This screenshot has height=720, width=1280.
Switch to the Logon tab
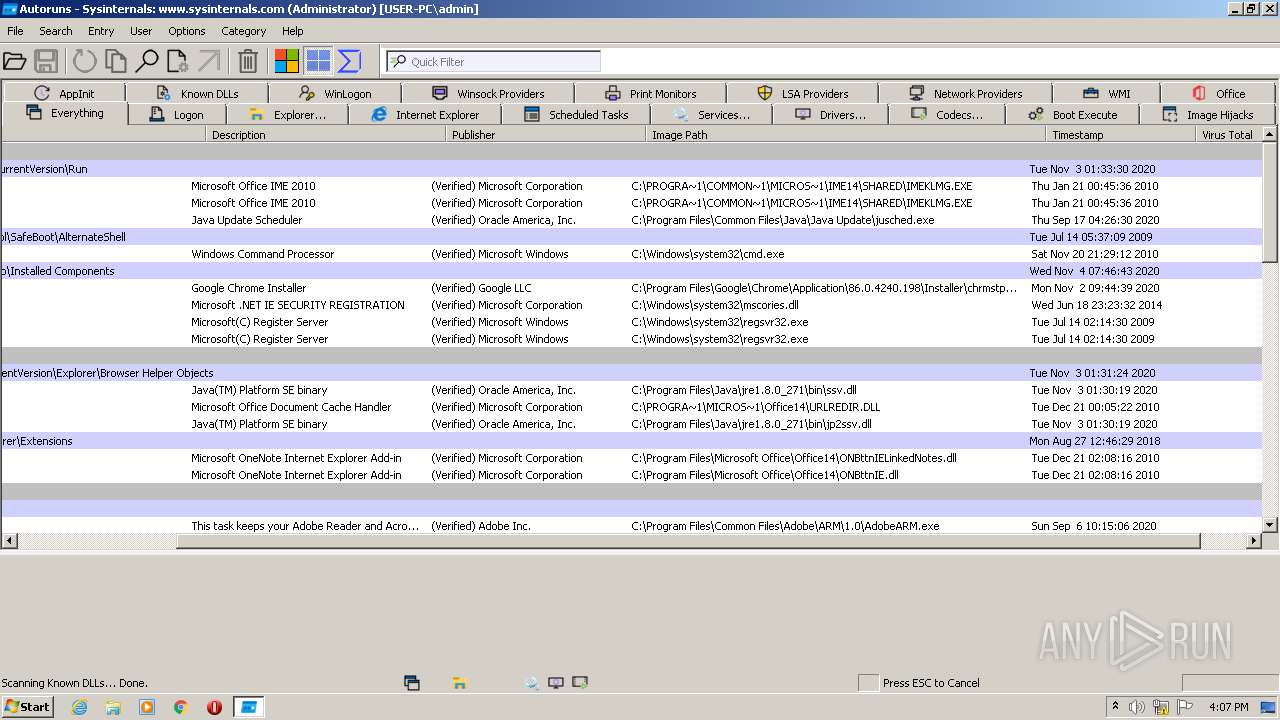tap(176, 115)
